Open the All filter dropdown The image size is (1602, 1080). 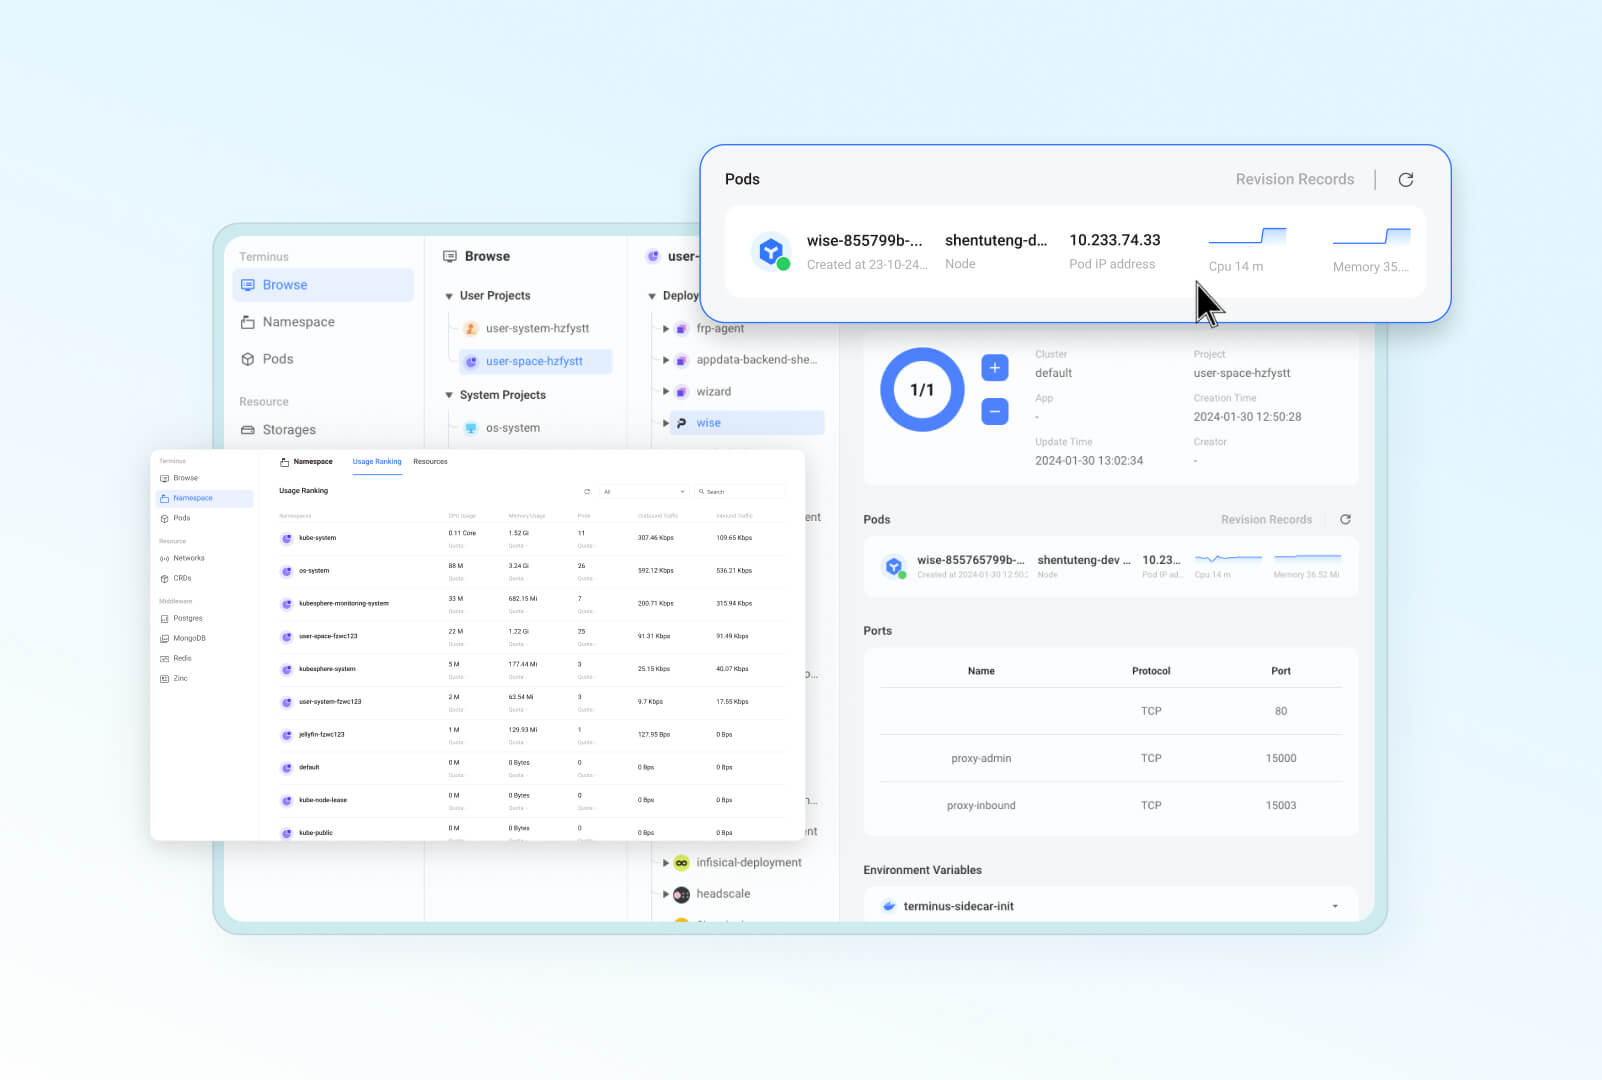click(x=643, y=491)
